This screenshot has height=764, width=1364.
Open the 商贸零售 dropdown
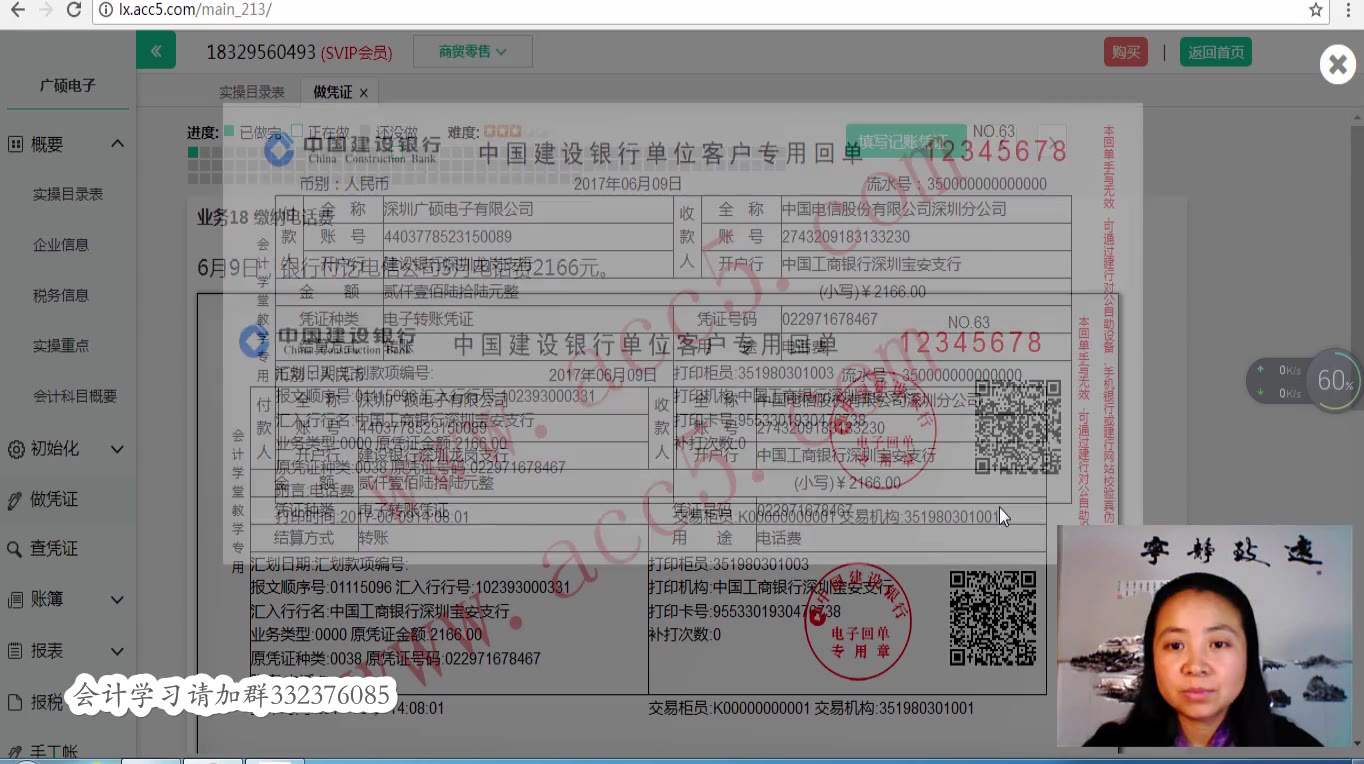(472, 51)
